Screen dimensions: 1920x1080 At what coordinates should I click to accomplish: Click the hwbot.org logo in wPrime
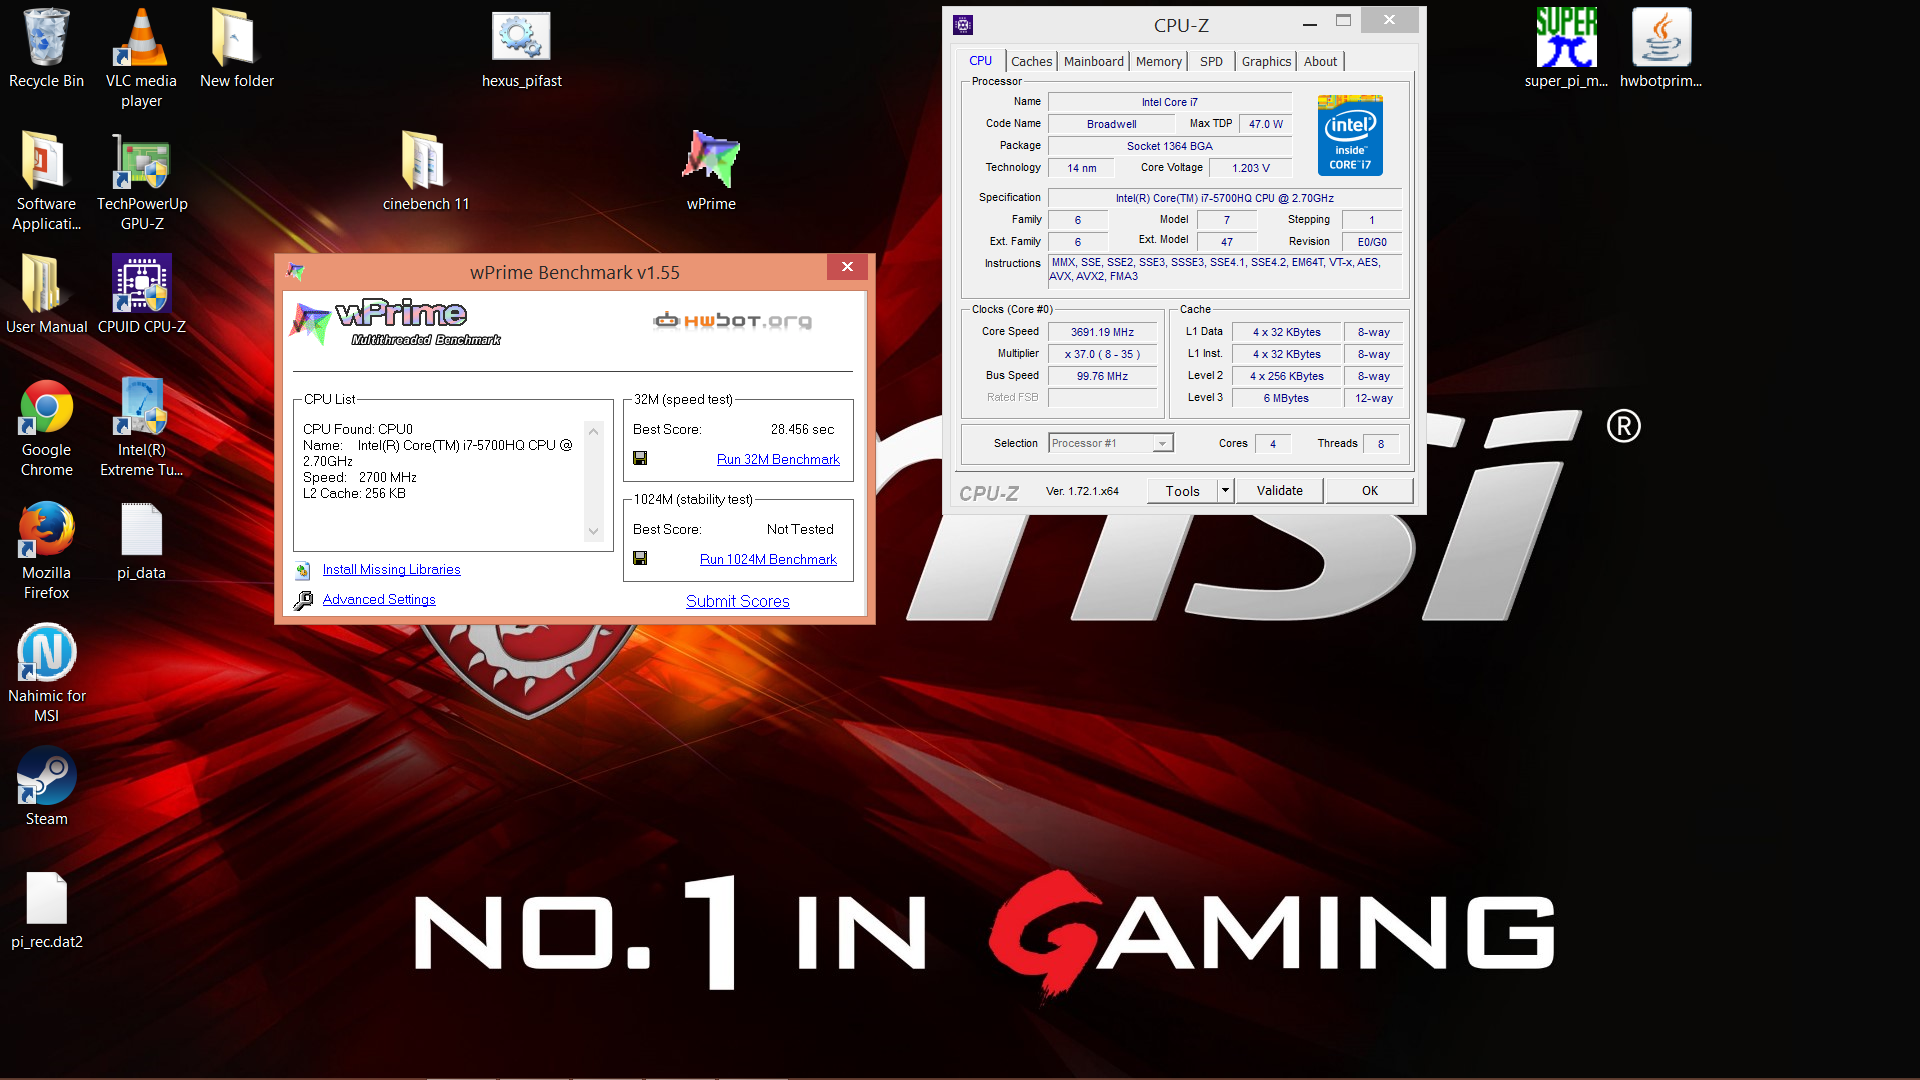(732, 320)
